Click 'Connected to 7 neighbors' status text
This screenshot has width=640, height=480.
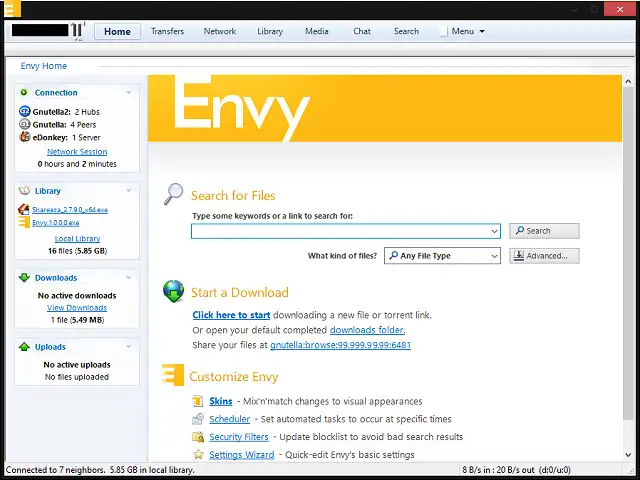[x=56, y=470]
